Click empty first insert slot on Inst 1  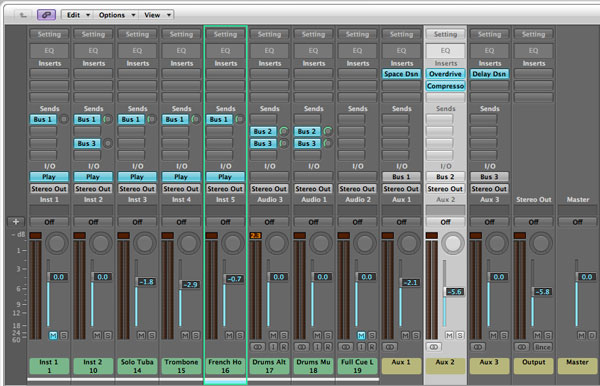(x=49, y=74)
